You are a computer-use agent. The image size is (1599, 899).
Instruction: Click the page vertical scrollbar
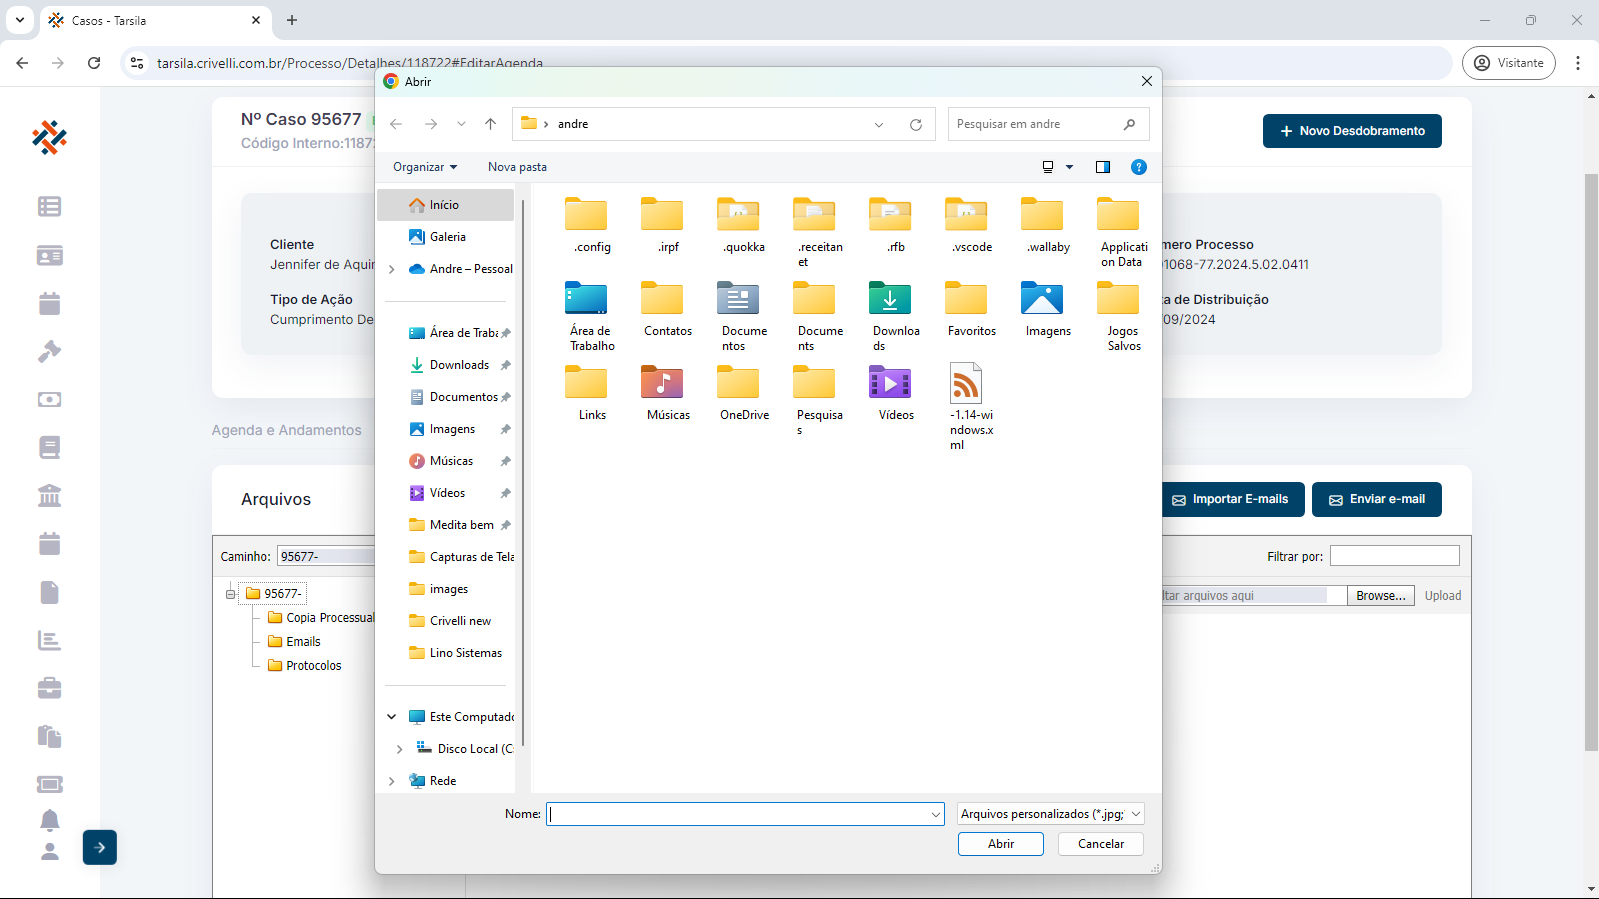(1591, 460)
